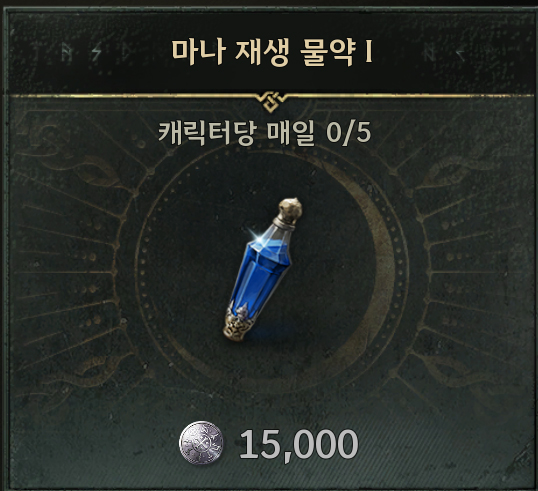Select the 15,000 price label
Image resolution: width=538 pixels, height=491 pixels.
pyautogui.click(x=299, y=444)
